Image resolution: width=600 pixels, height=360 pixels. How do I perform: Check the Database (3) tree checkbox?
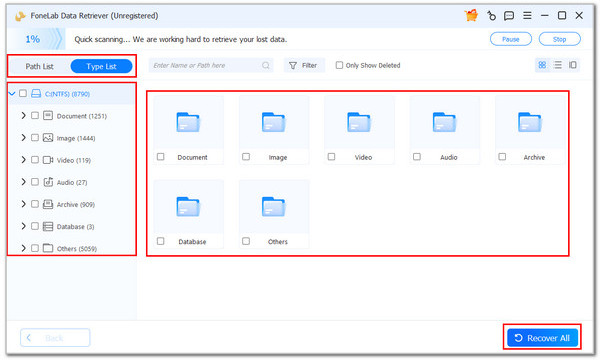click(35, 226)
